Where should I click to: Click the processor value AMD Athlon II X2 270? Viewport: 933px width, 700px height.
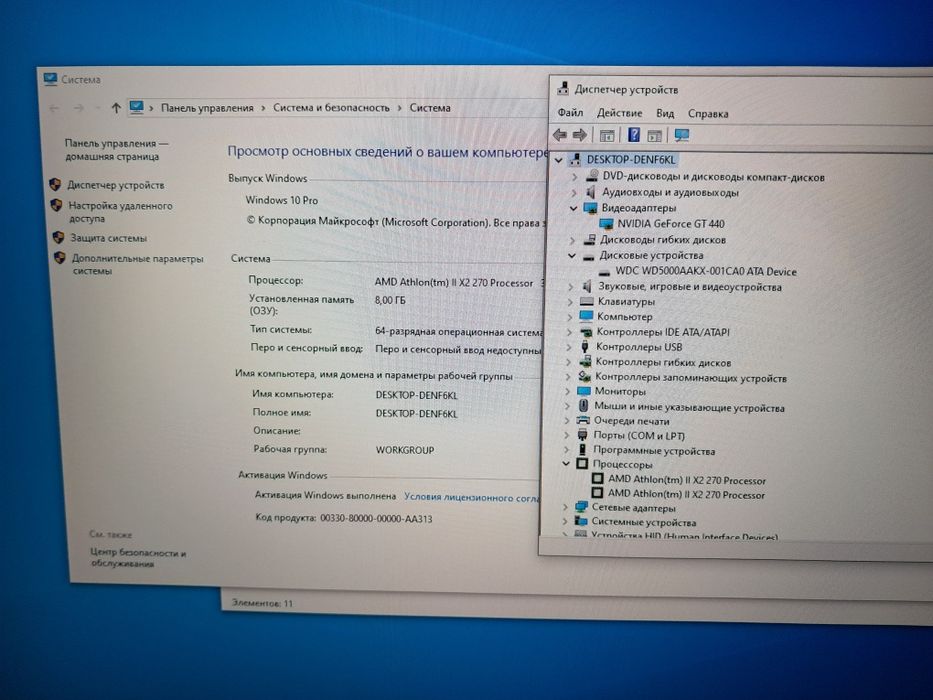click(453, 283)
